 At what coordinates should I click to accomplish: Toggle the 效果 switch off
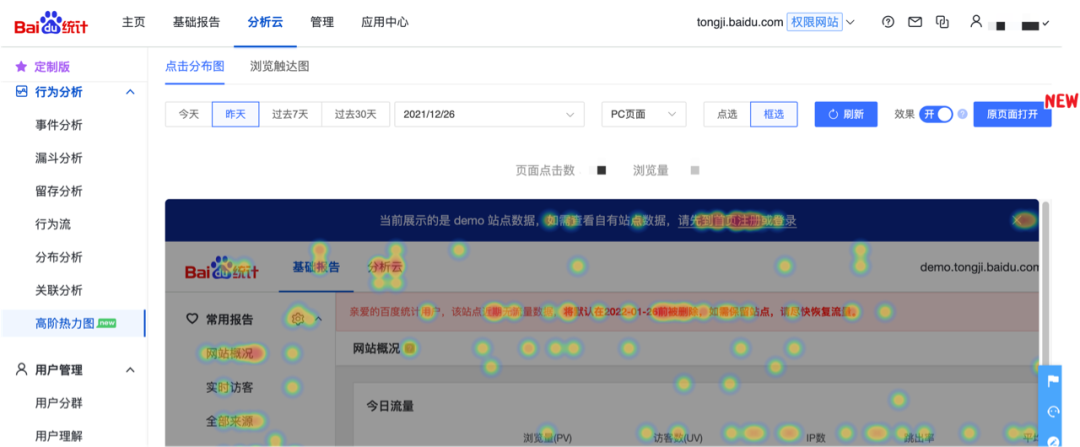935,114
